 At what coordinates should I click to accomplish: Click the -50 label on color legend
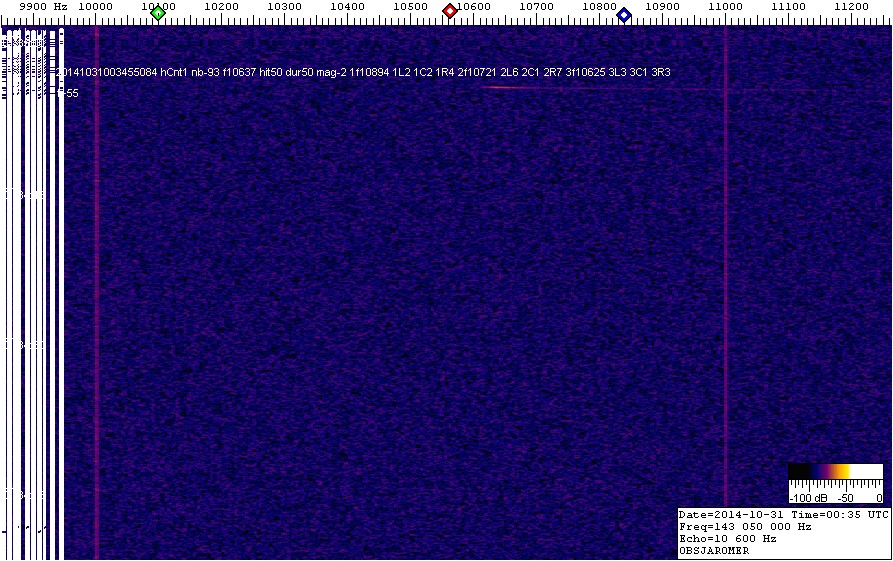click(844, 497)
